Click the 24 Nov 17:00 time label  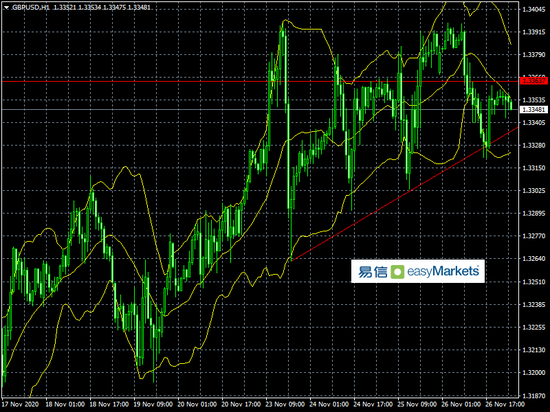point(374,404)
